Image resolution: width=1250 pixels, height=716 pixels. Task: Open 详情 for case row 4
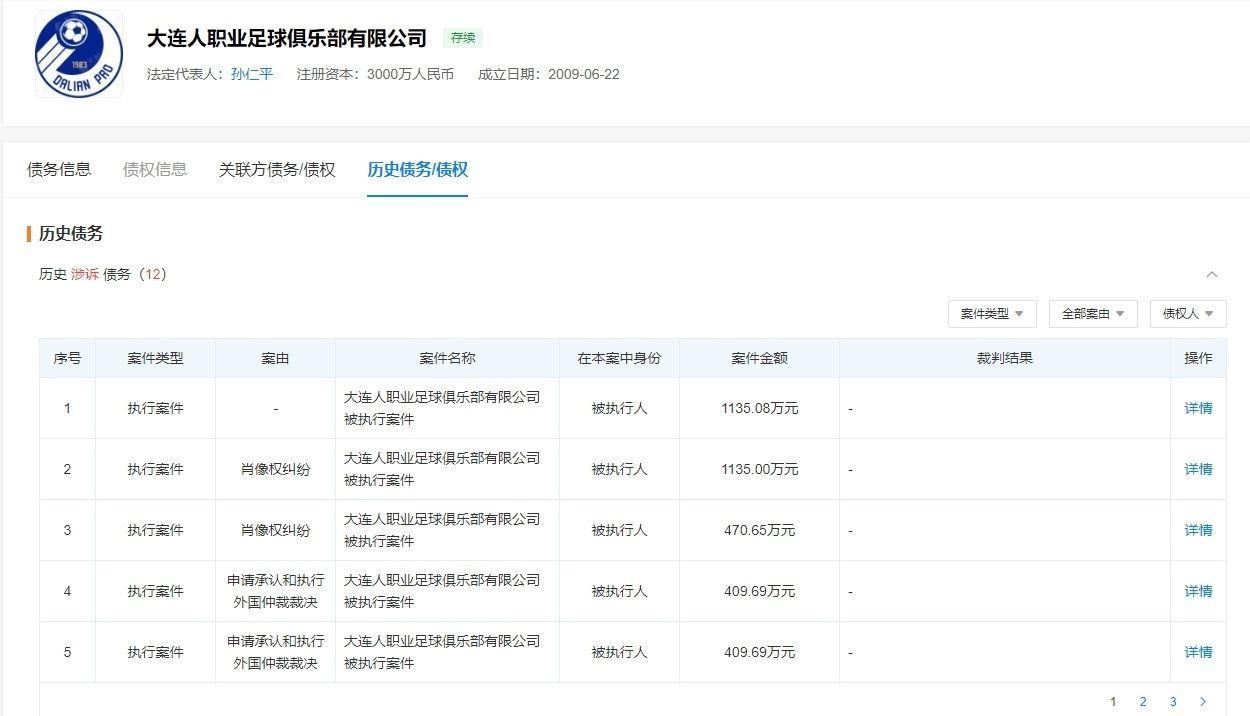point(1198,591)
